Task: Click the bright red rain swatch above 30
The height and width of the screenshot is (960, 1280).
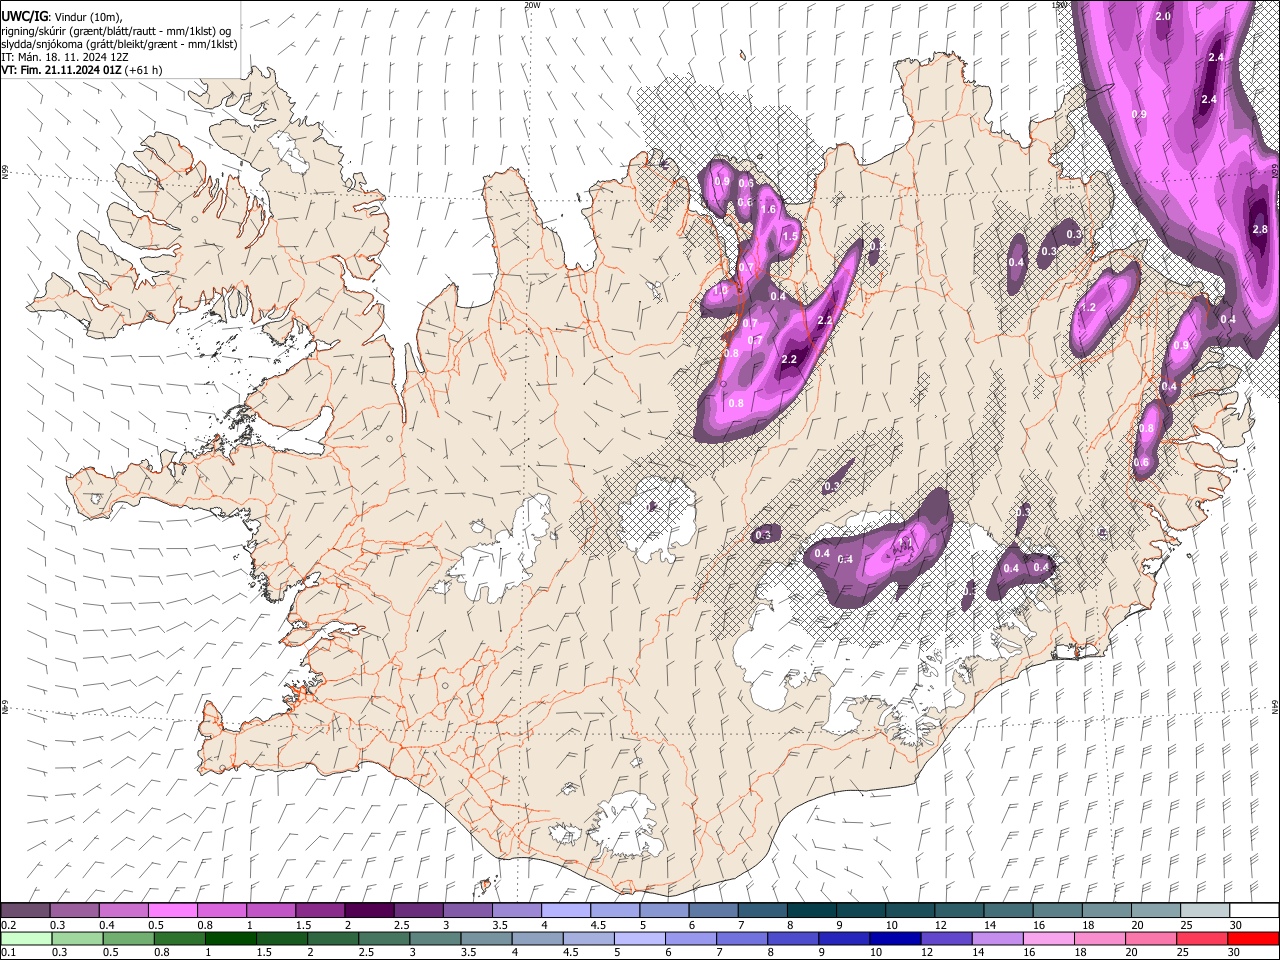Action: point(1254,938)
